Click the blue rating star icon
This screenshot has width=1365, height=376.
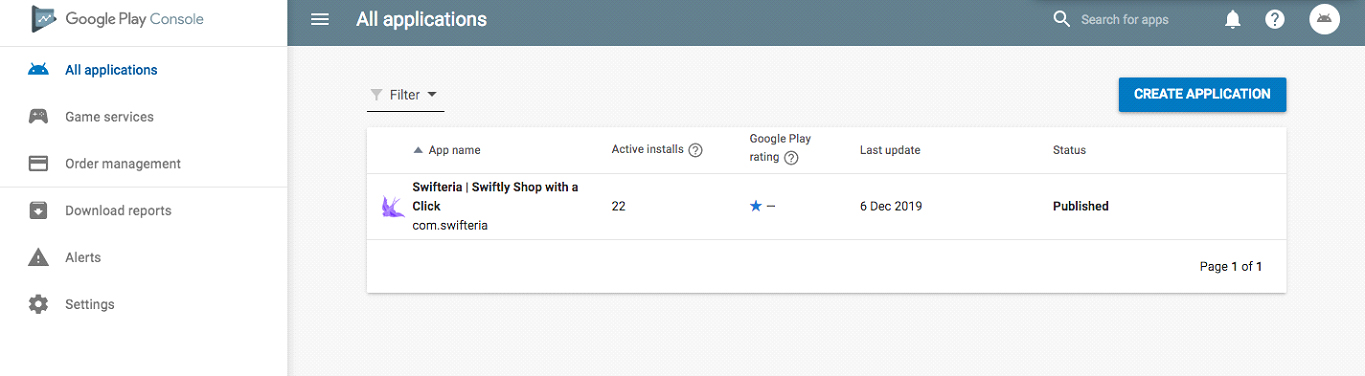[x=756, y=206]
